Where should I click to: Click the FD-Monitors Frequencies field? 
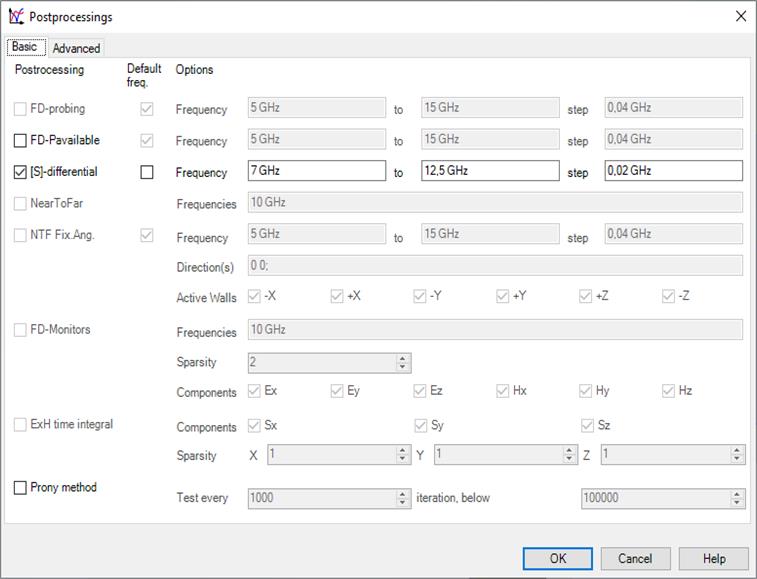(x=495, y=329)
